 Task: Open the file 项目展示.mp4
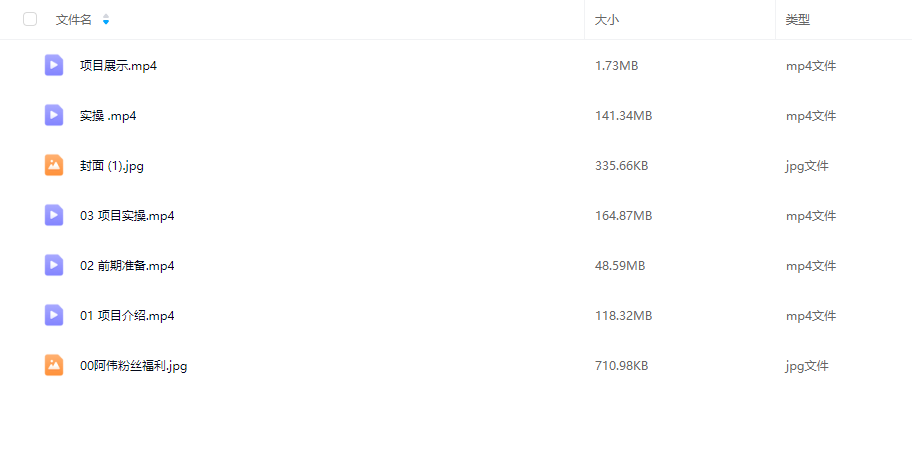click(x=119, y=66)
